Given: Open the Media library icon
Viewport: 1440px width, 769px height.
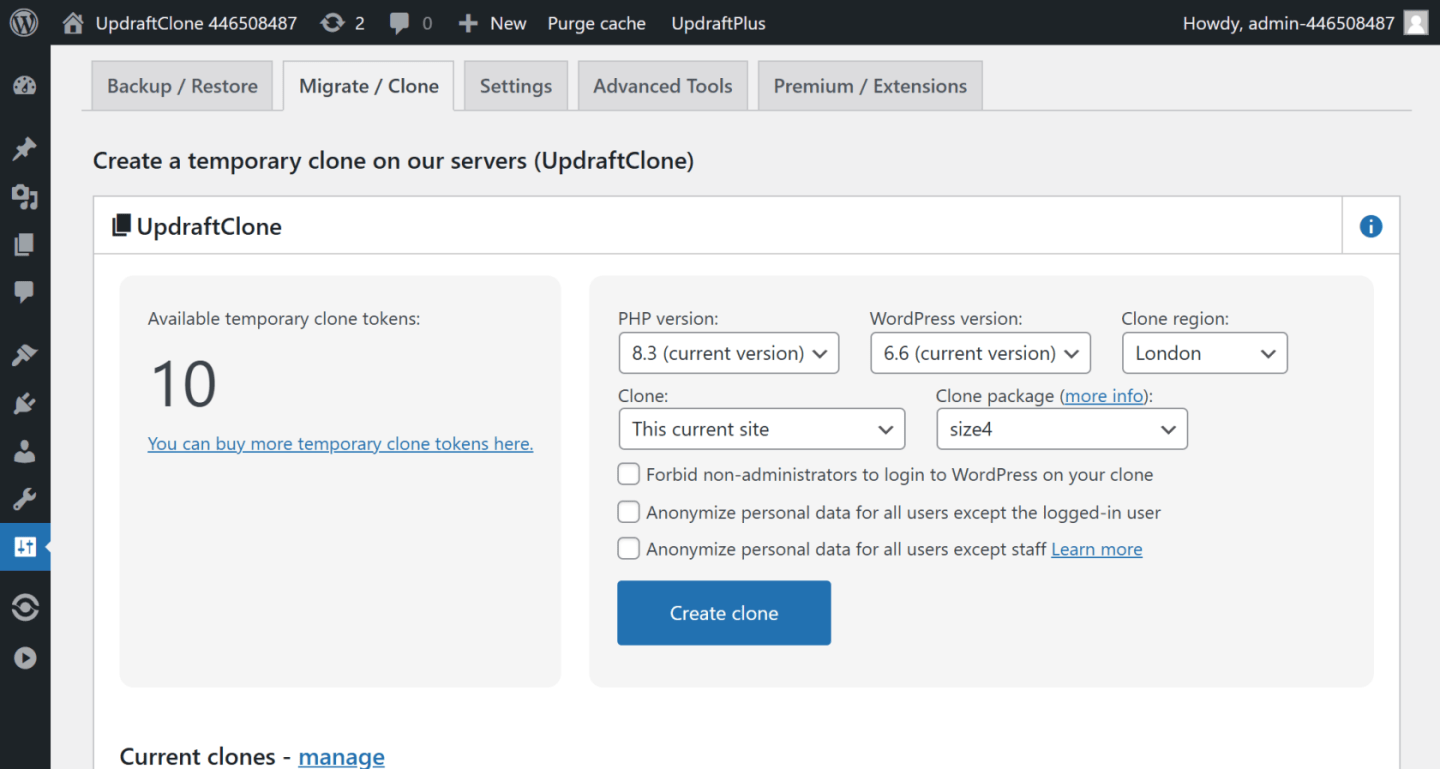Looking at the screenshot, I should tap(25, 197).
